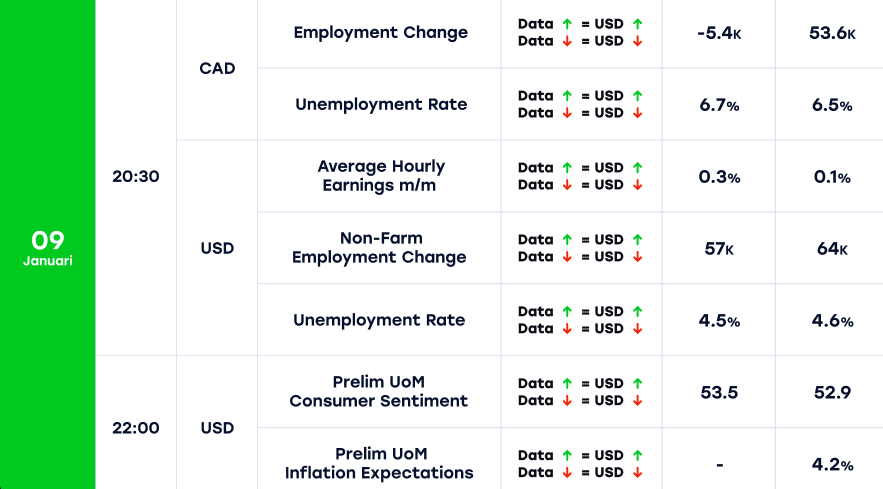This screenshot has height=489, width=883.
Task: Select the 22:00 time cell
Action: click(x=136, y=428)
